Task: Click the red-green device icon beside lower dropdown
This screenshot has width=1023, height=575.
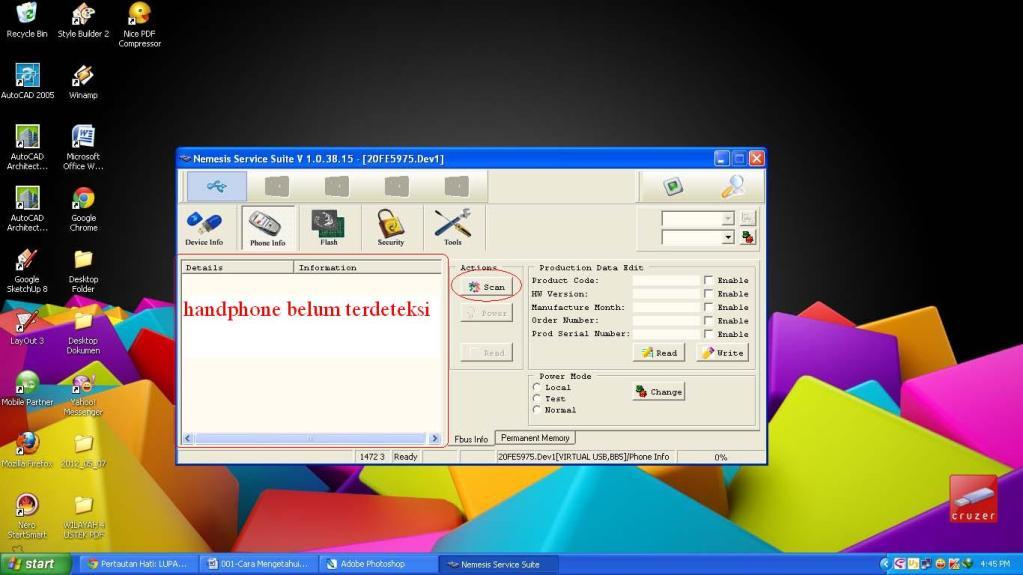Action: tap(748, 238)
